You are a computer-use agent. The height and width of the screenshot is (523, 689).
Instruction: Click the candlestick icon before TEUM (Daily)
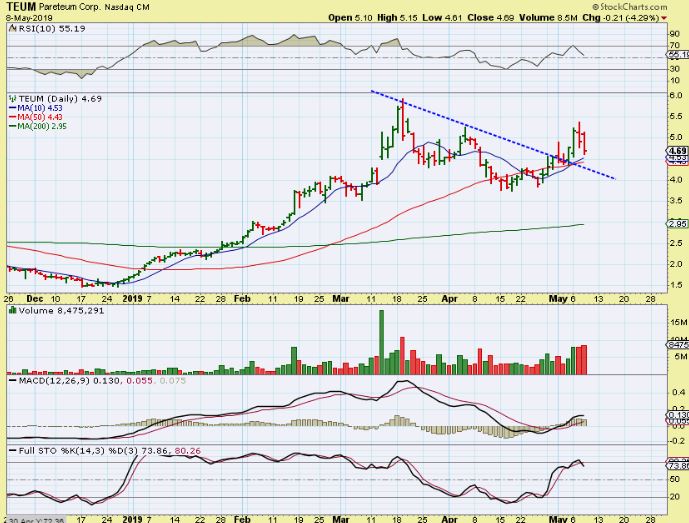[x=13, y=99]
